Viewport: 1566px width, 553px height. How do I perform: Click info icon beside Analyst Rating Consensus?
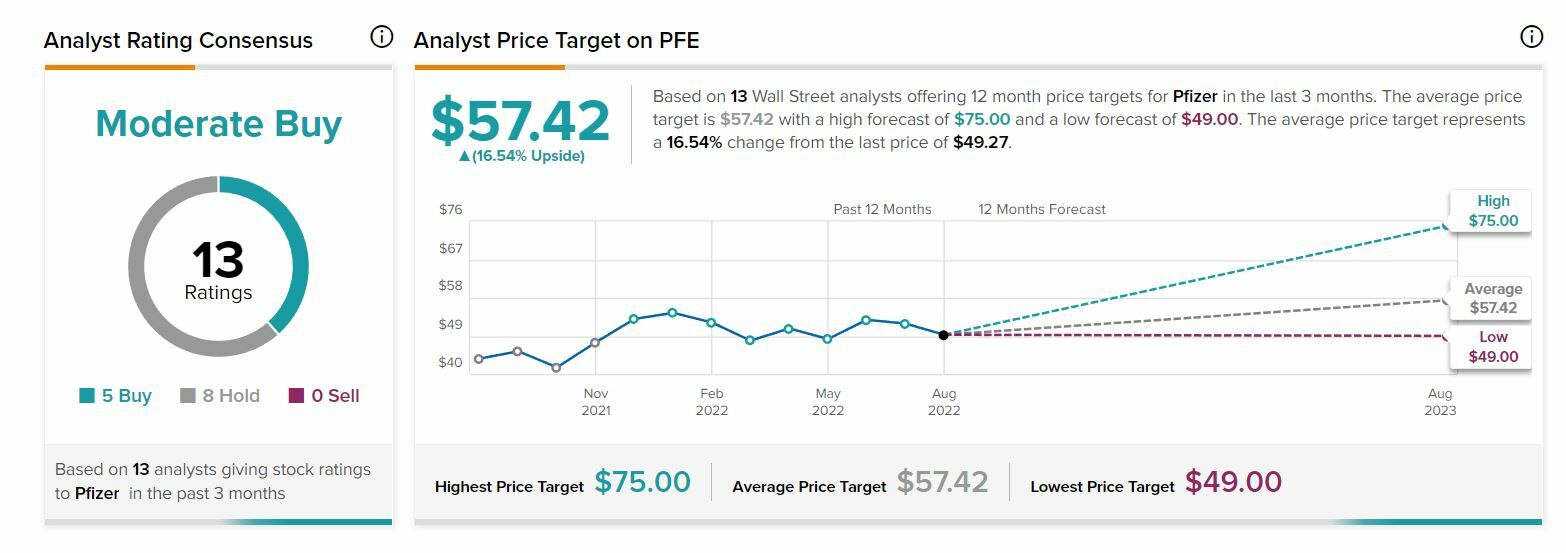coord(381,38)
